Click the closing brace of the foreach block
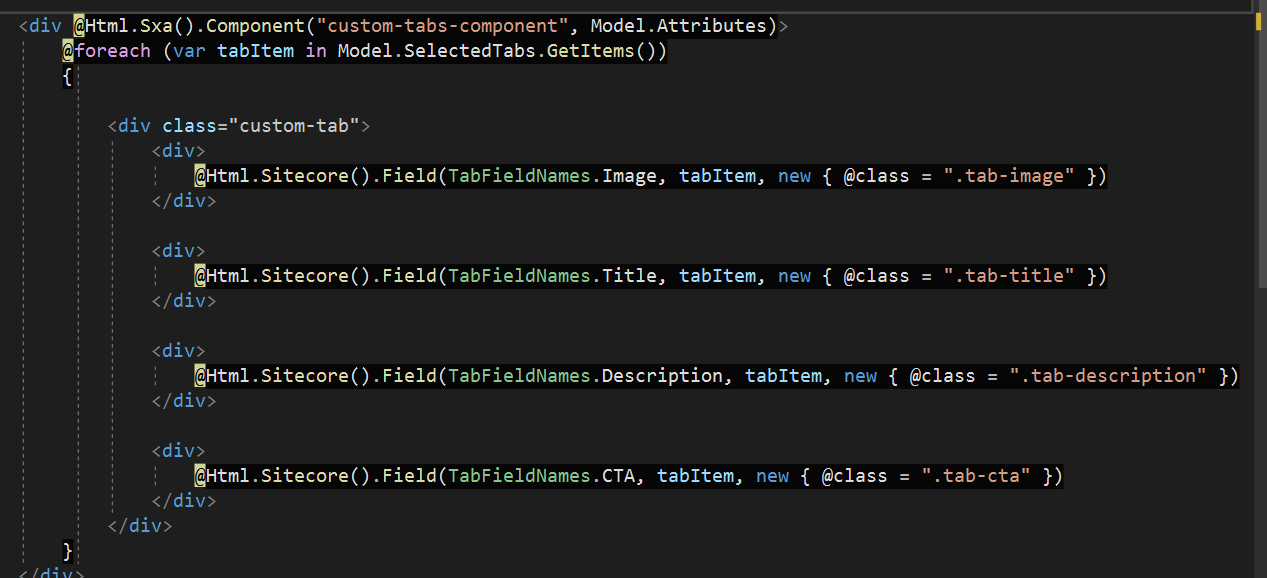The width and height of the screenshot is (1267, 578). click(x=67, y=551)
